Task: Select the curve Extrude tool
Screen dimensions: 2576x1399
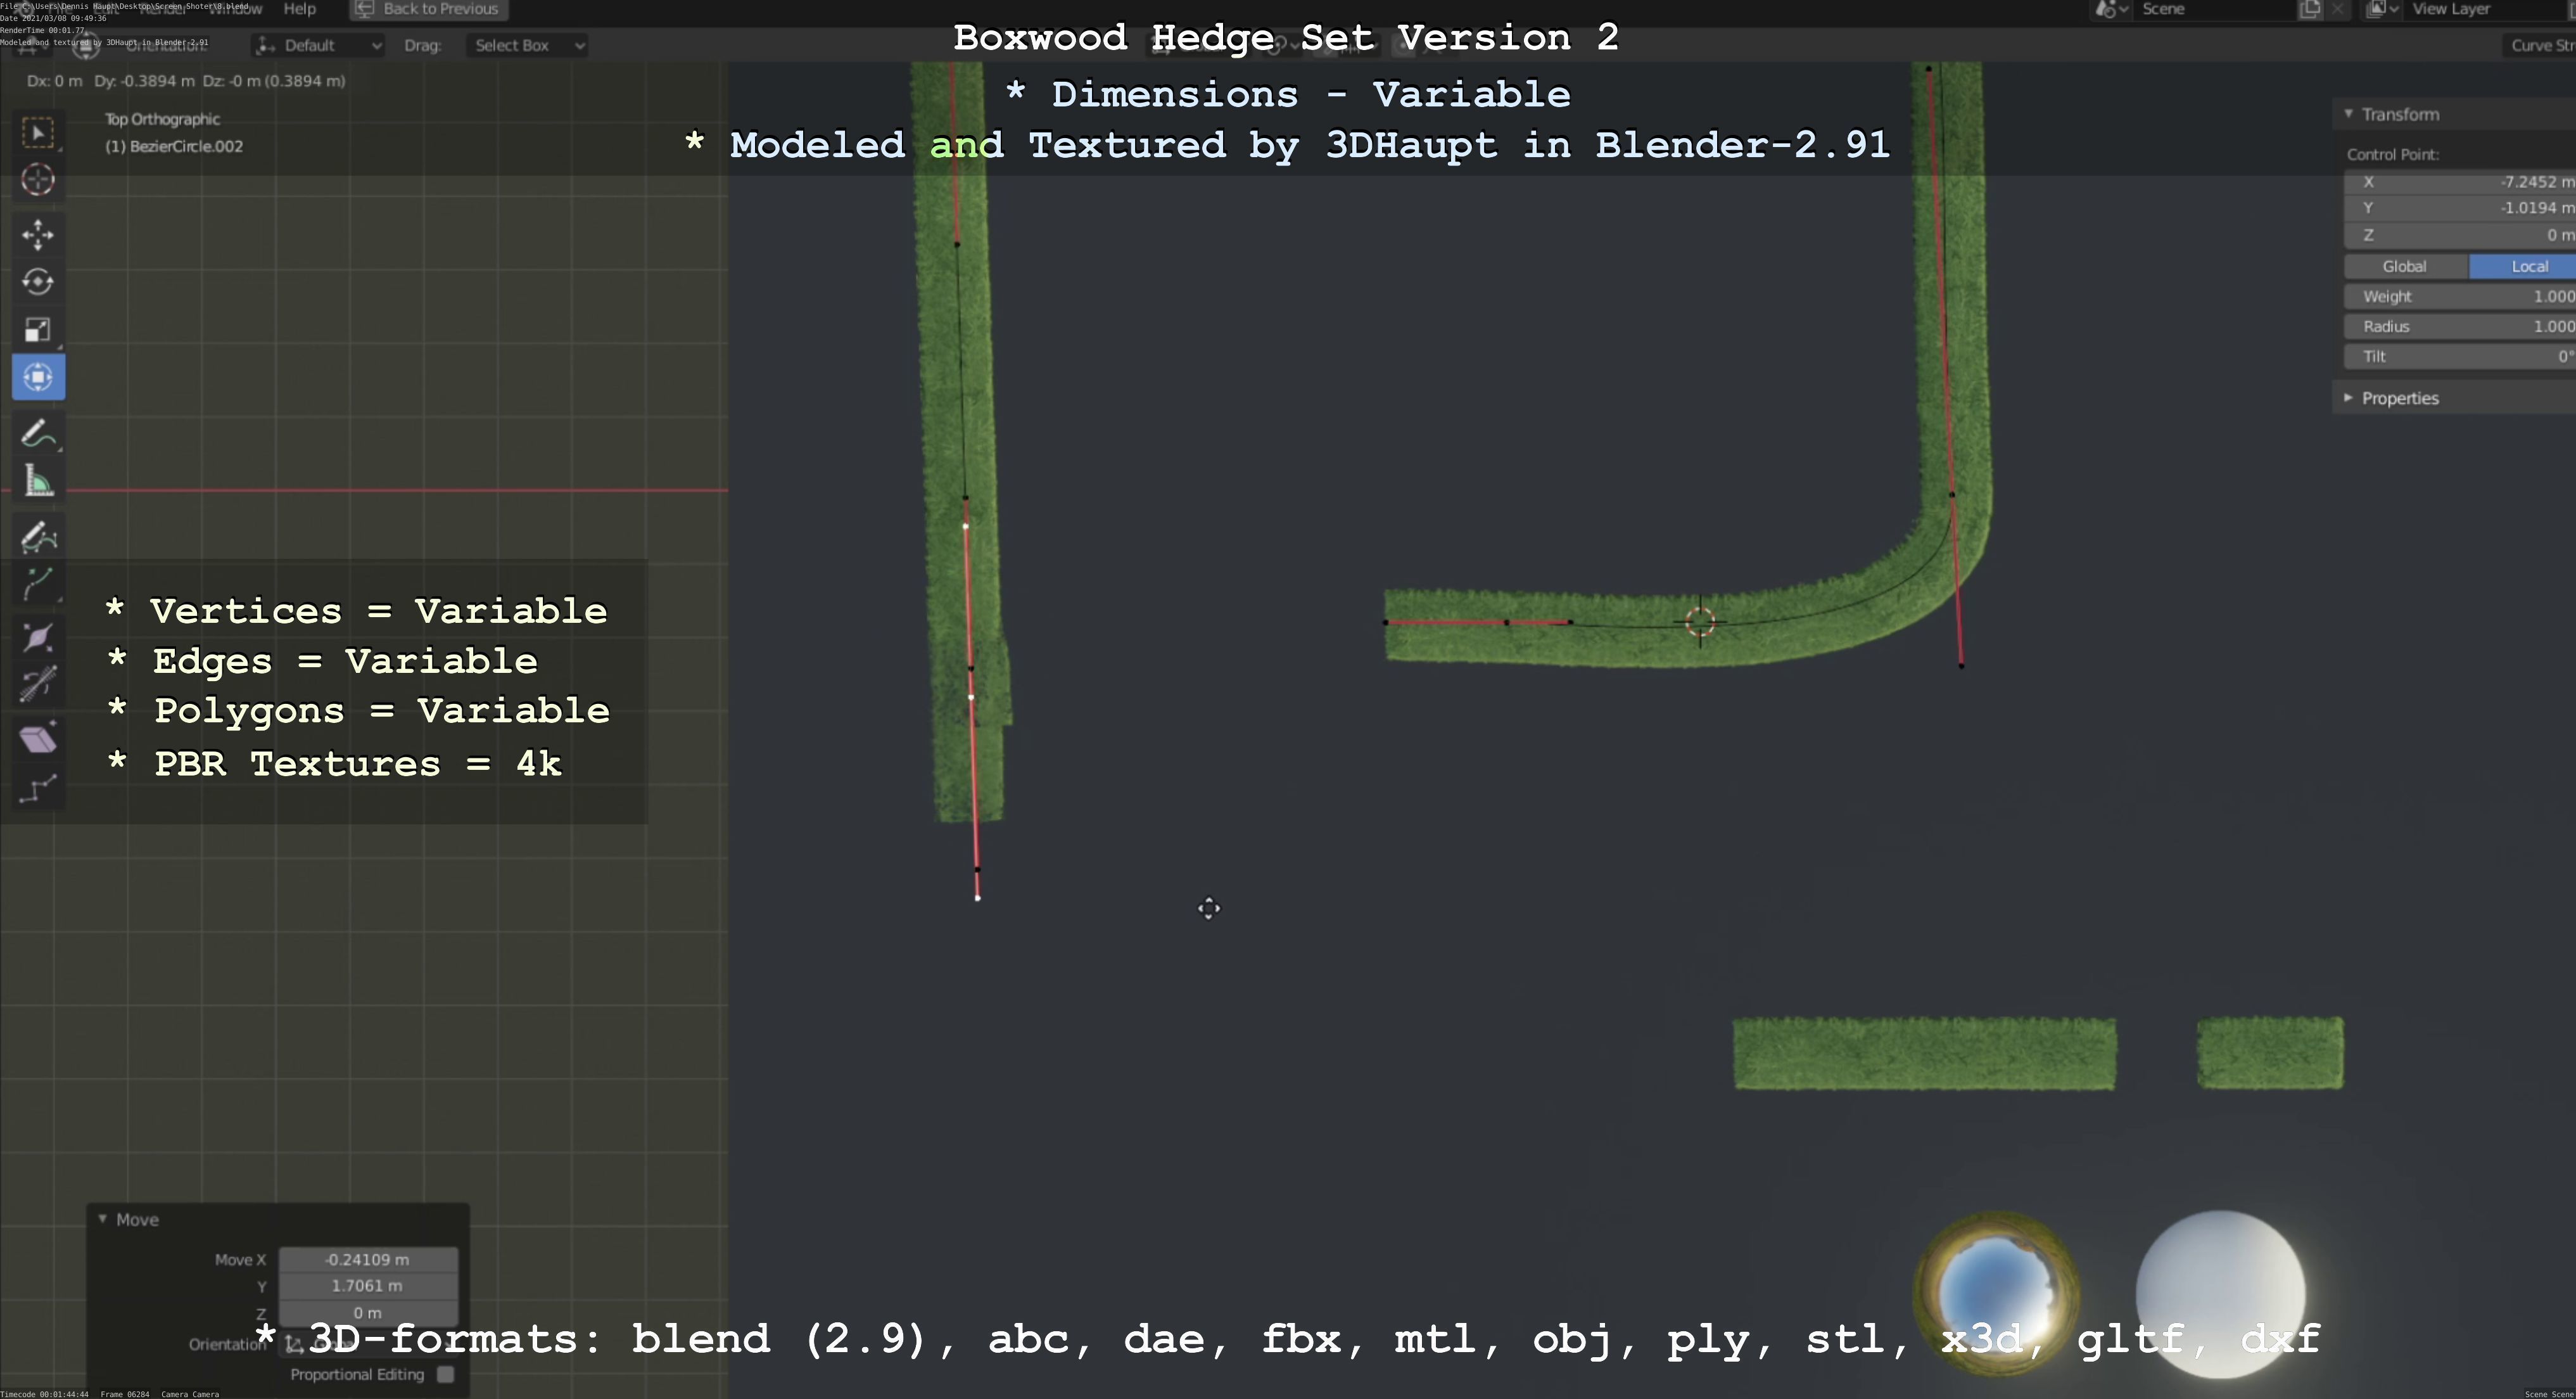Action: 38,585
